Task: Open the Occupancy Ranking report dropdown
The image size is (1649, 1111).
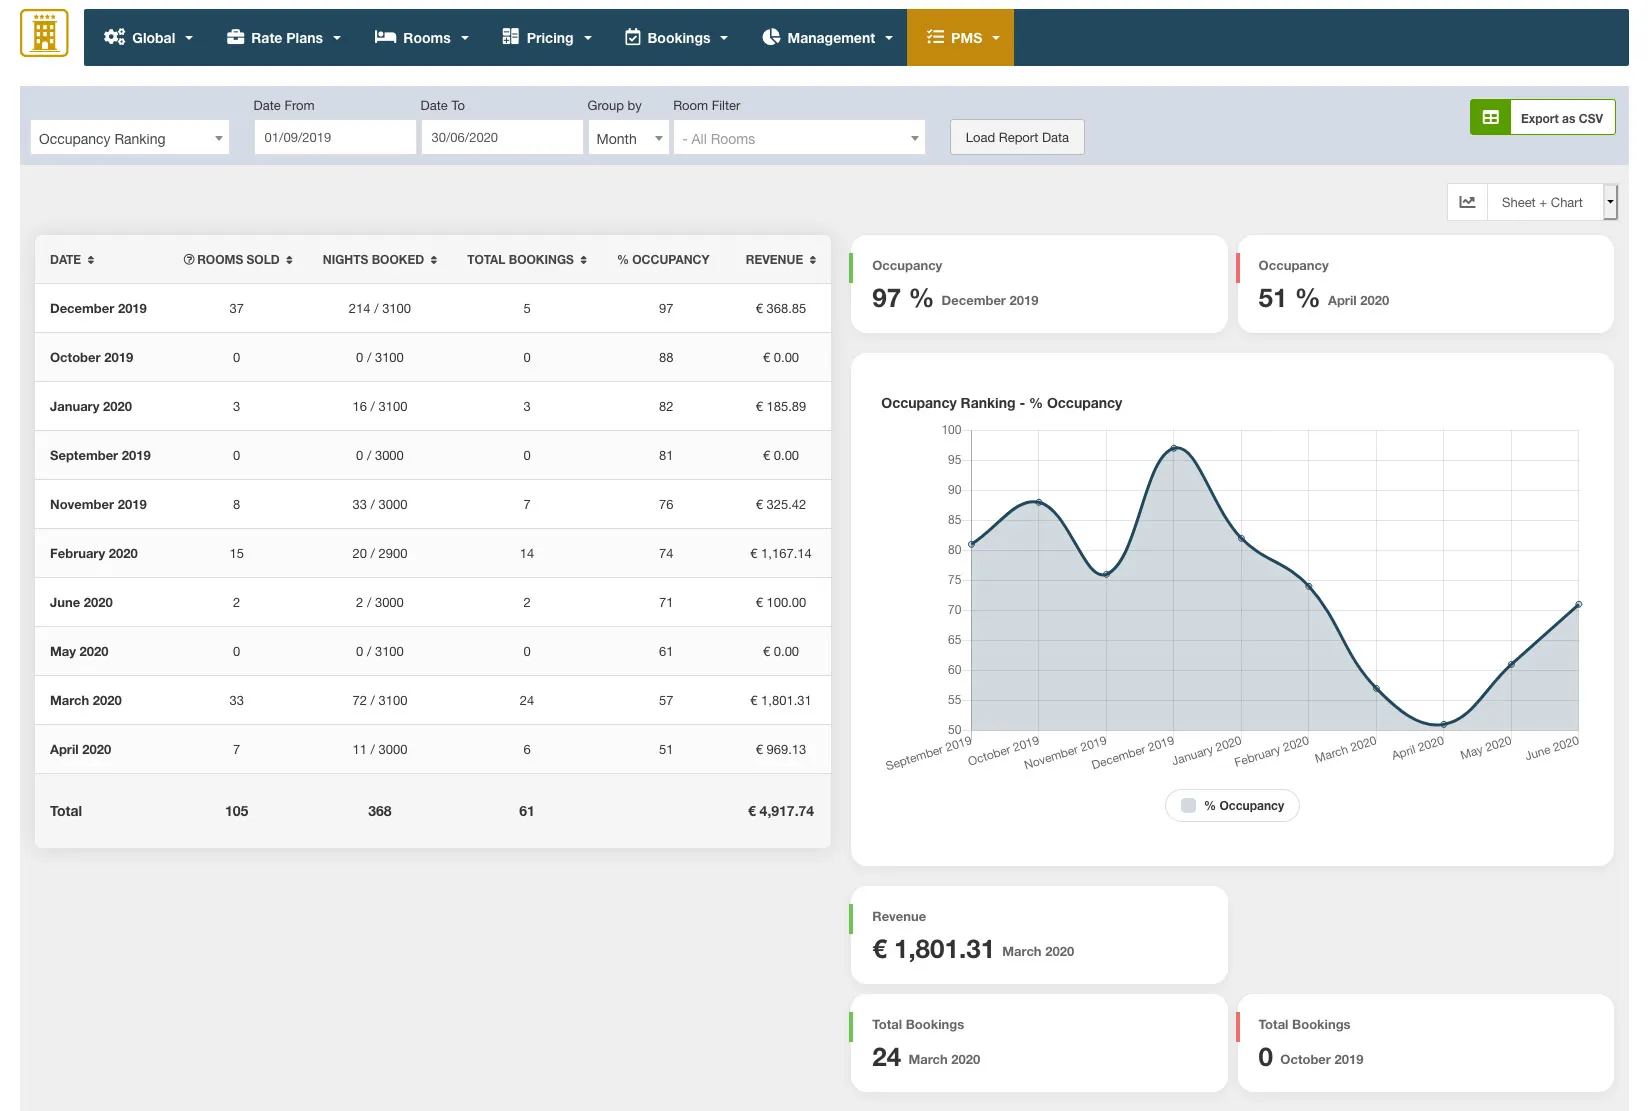Action: click(130, 139)
